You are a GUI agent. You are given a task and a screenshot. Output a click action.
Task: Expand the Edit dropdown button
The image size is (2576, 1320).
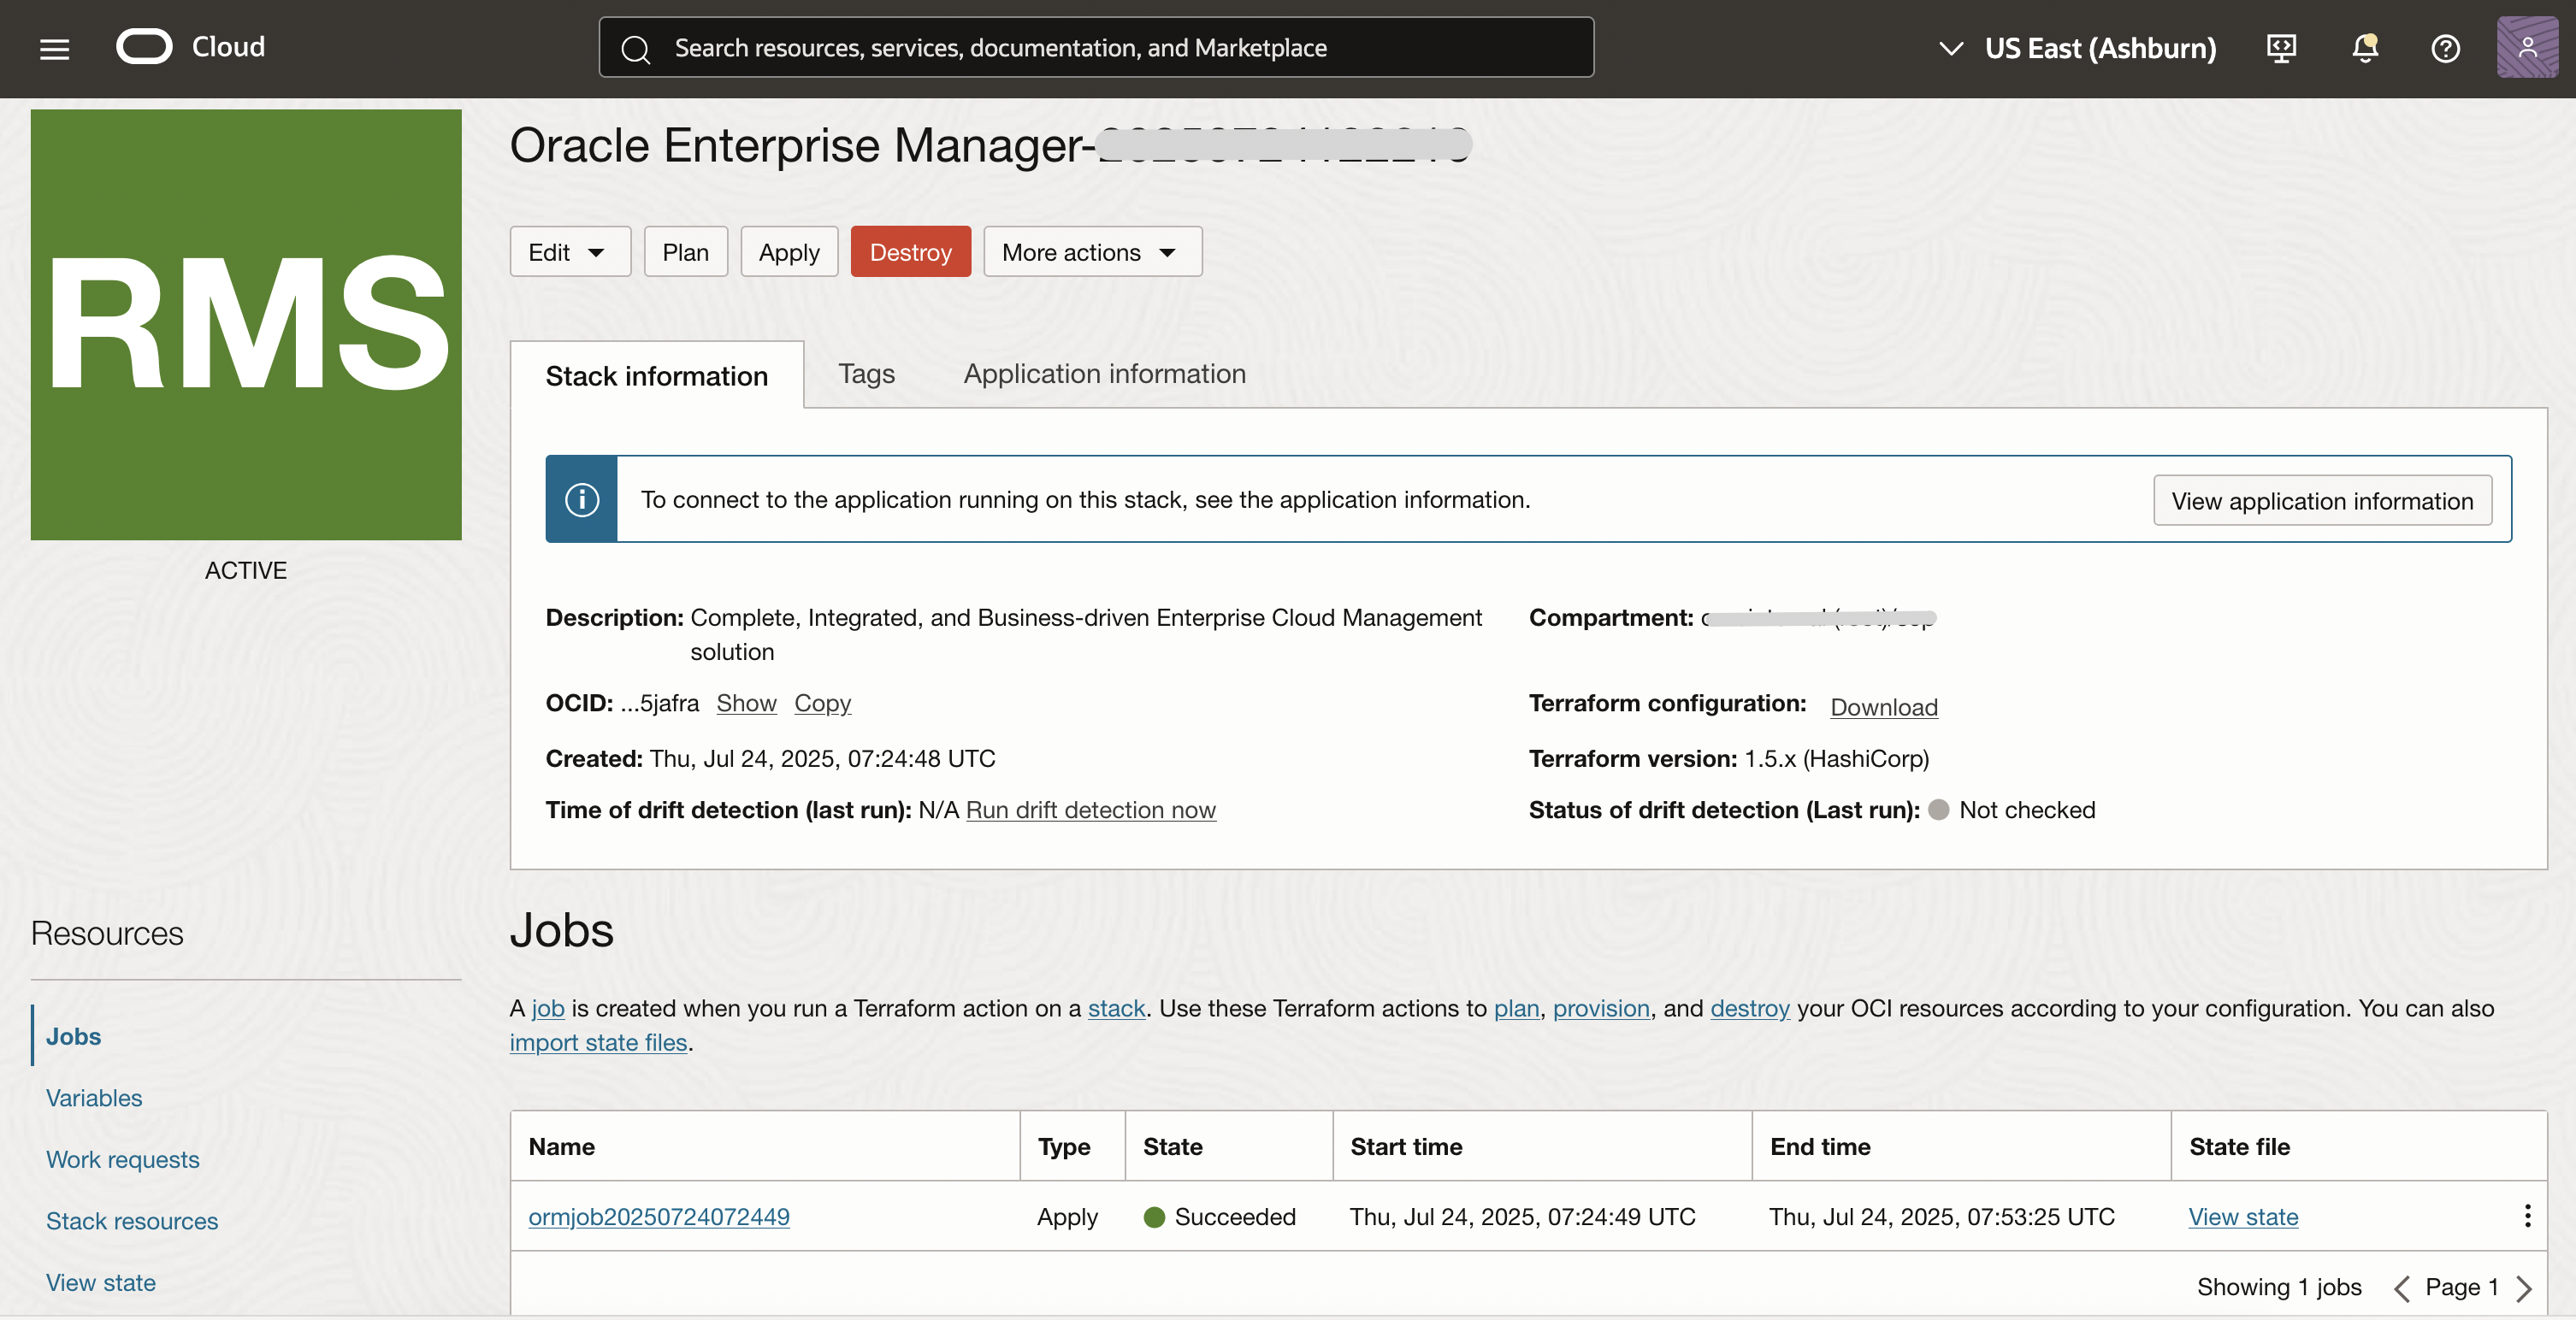(x=569, y=252)
